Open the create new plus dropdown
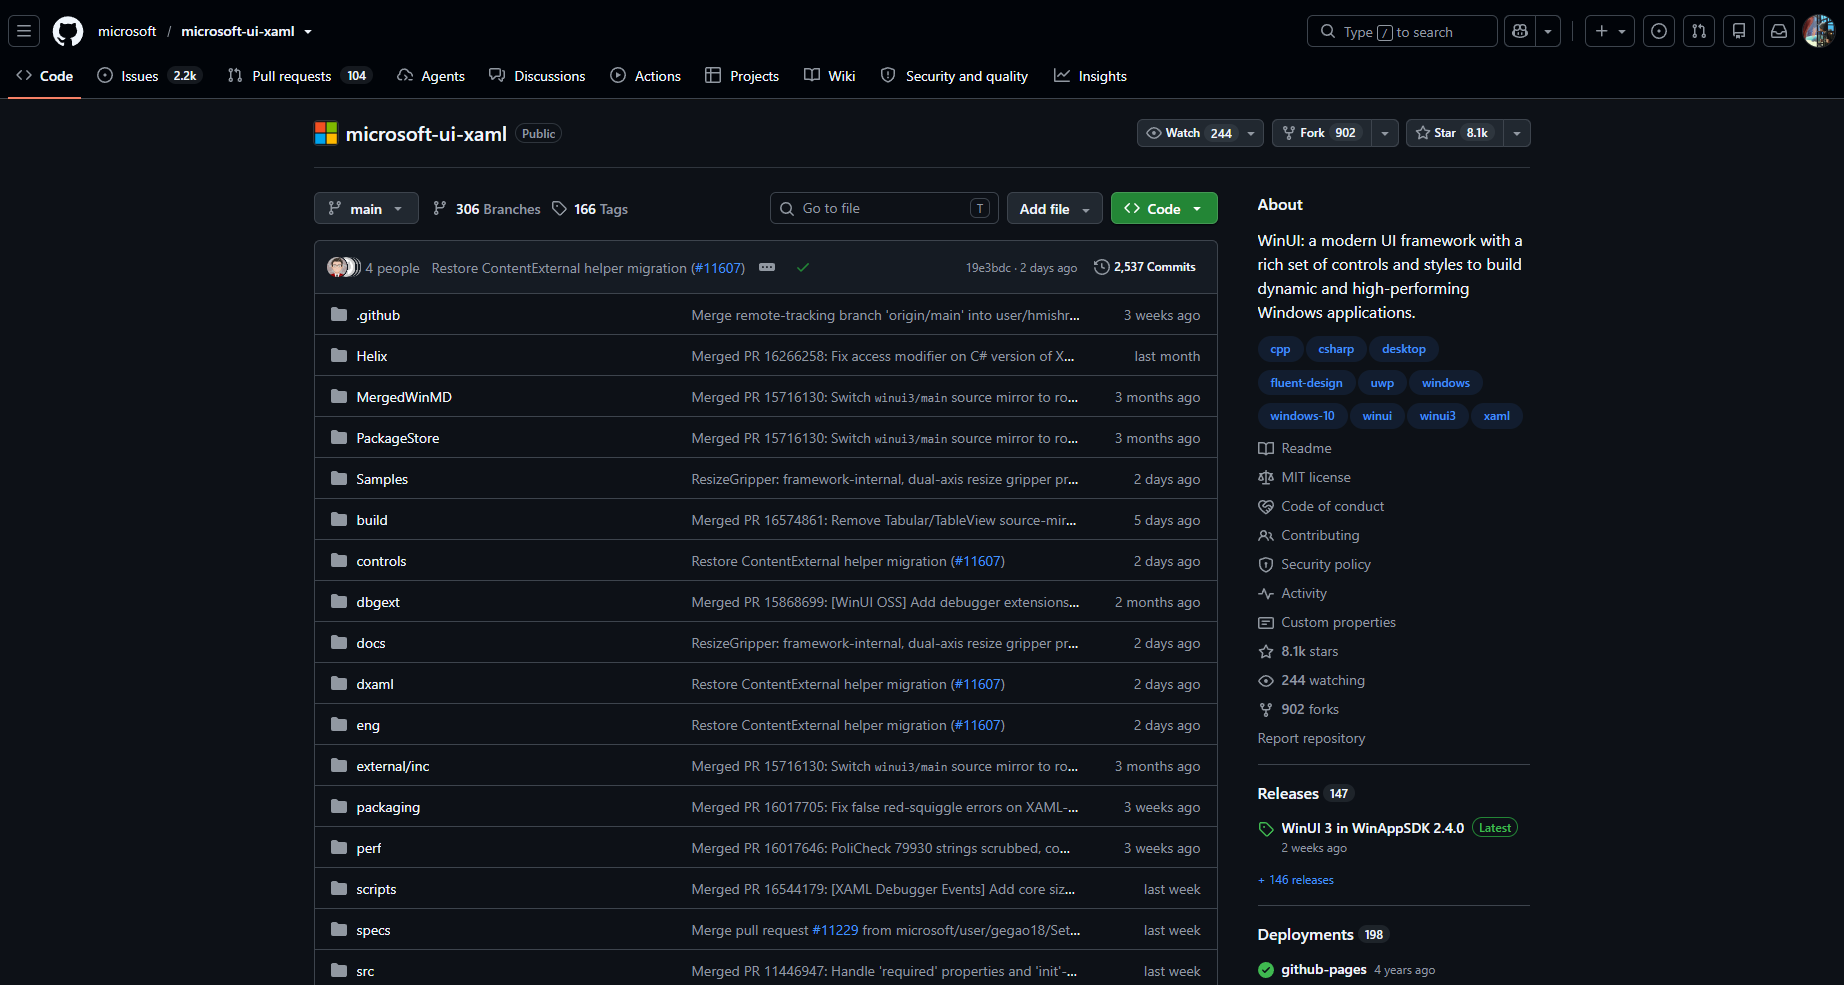This screenshot has width=1844, height=985. coord(1610,31)
